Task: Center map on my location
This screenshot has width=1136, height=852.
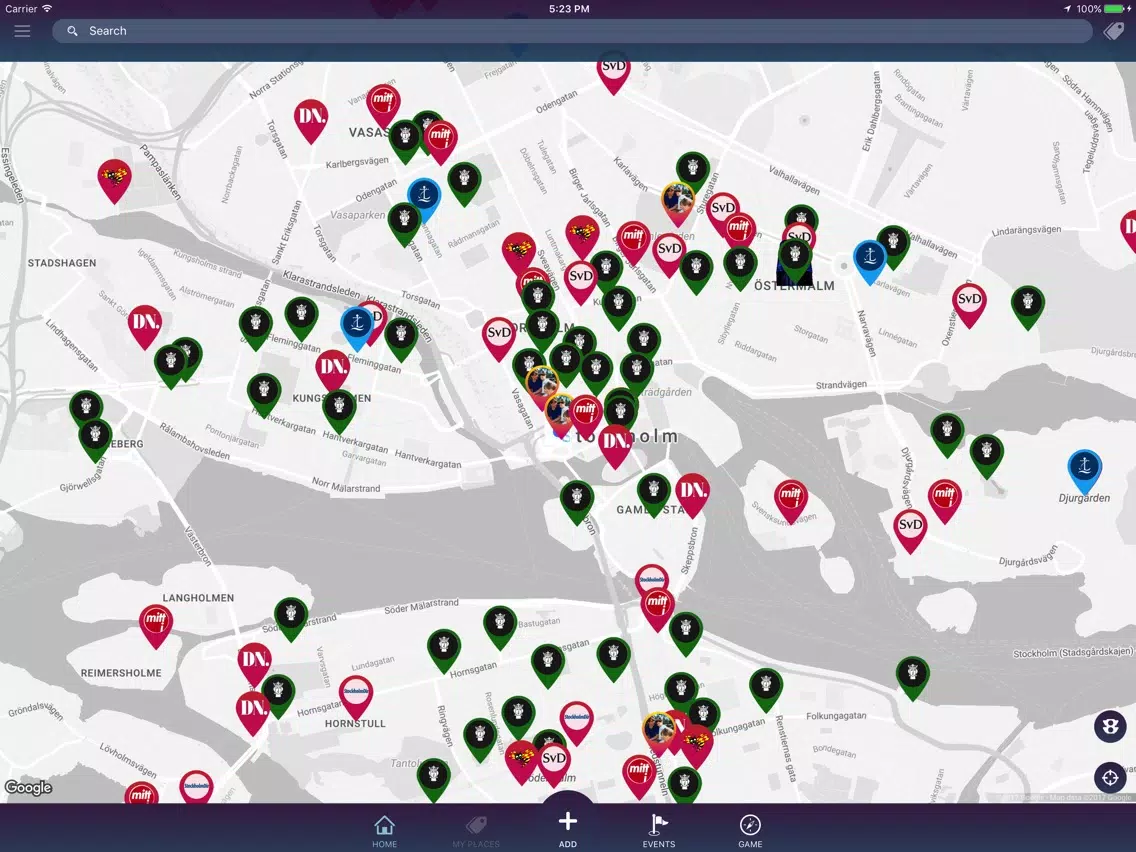Action: click(x=1110, y=778)
